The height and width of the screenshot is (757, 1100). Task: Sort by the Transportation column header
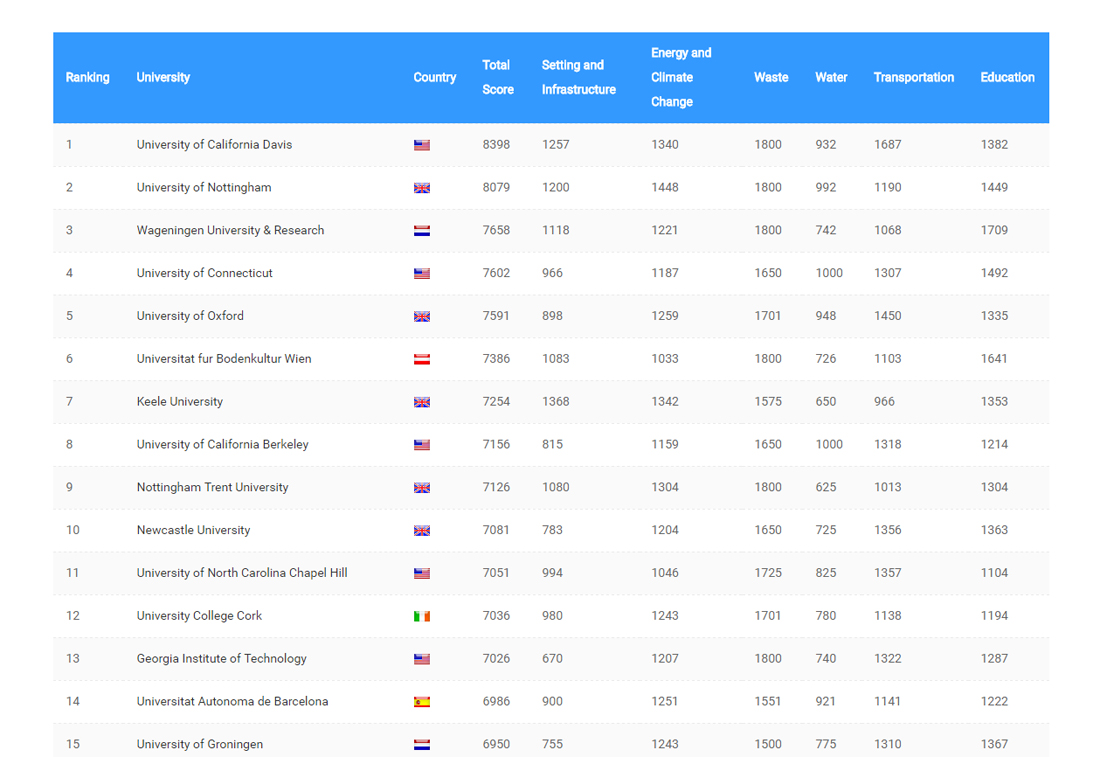(913, 77)
